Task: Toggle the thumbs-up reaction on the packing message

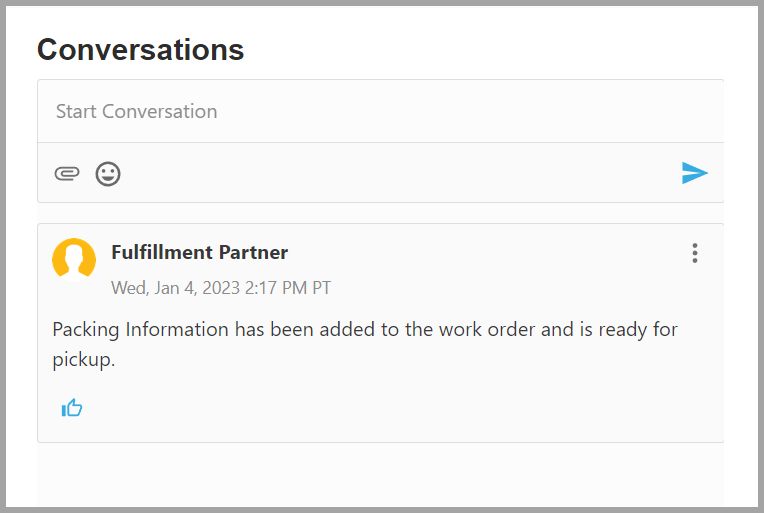Action: 72,408
